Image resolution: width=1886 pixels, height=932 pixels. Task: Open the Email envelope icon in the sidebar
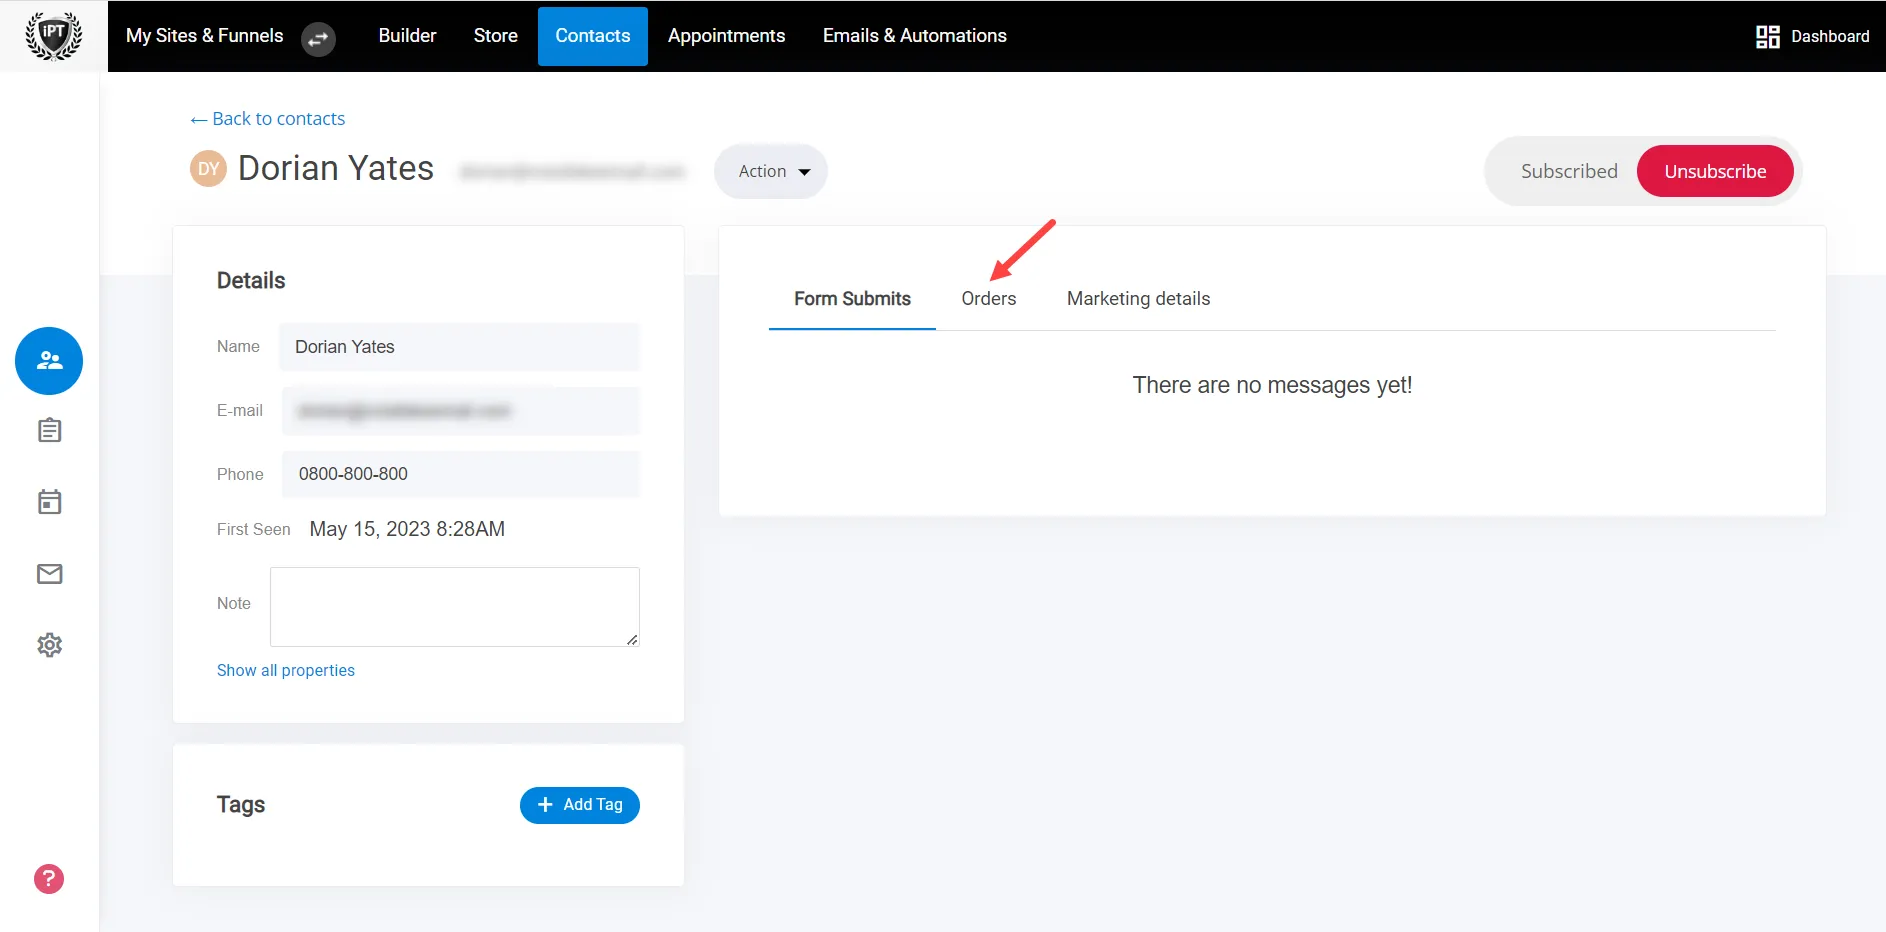pos(48,573)
